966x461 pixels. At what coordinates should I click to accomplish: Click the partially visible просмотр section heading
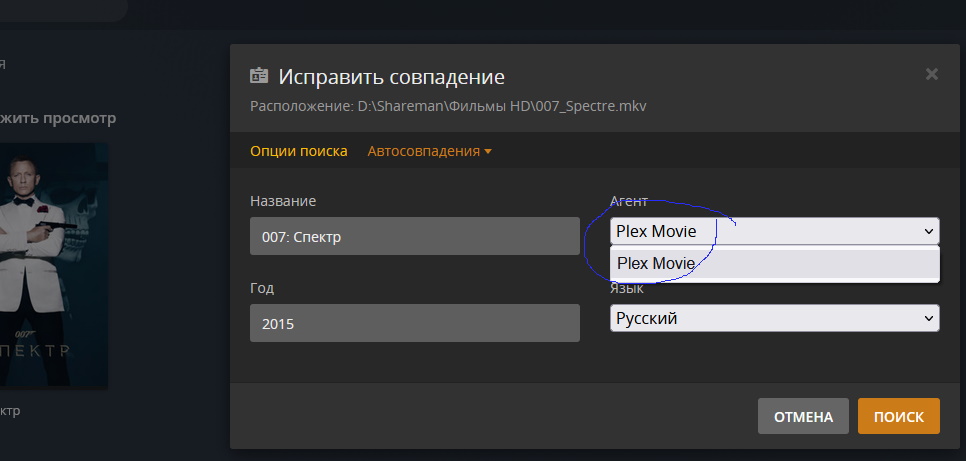pos(58,118)
